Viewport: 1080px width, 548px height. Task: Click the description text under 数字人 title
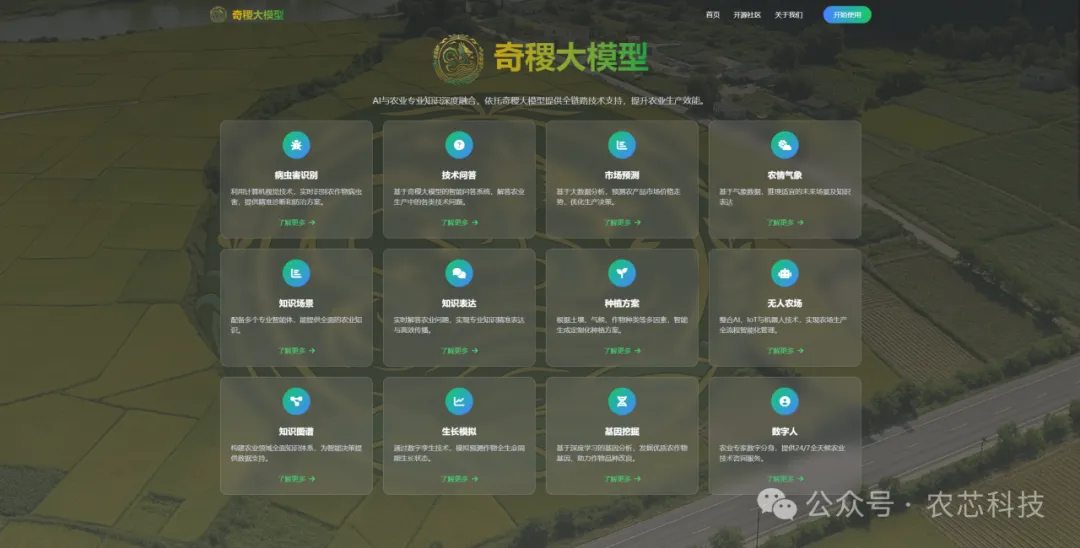click(782, 453)
